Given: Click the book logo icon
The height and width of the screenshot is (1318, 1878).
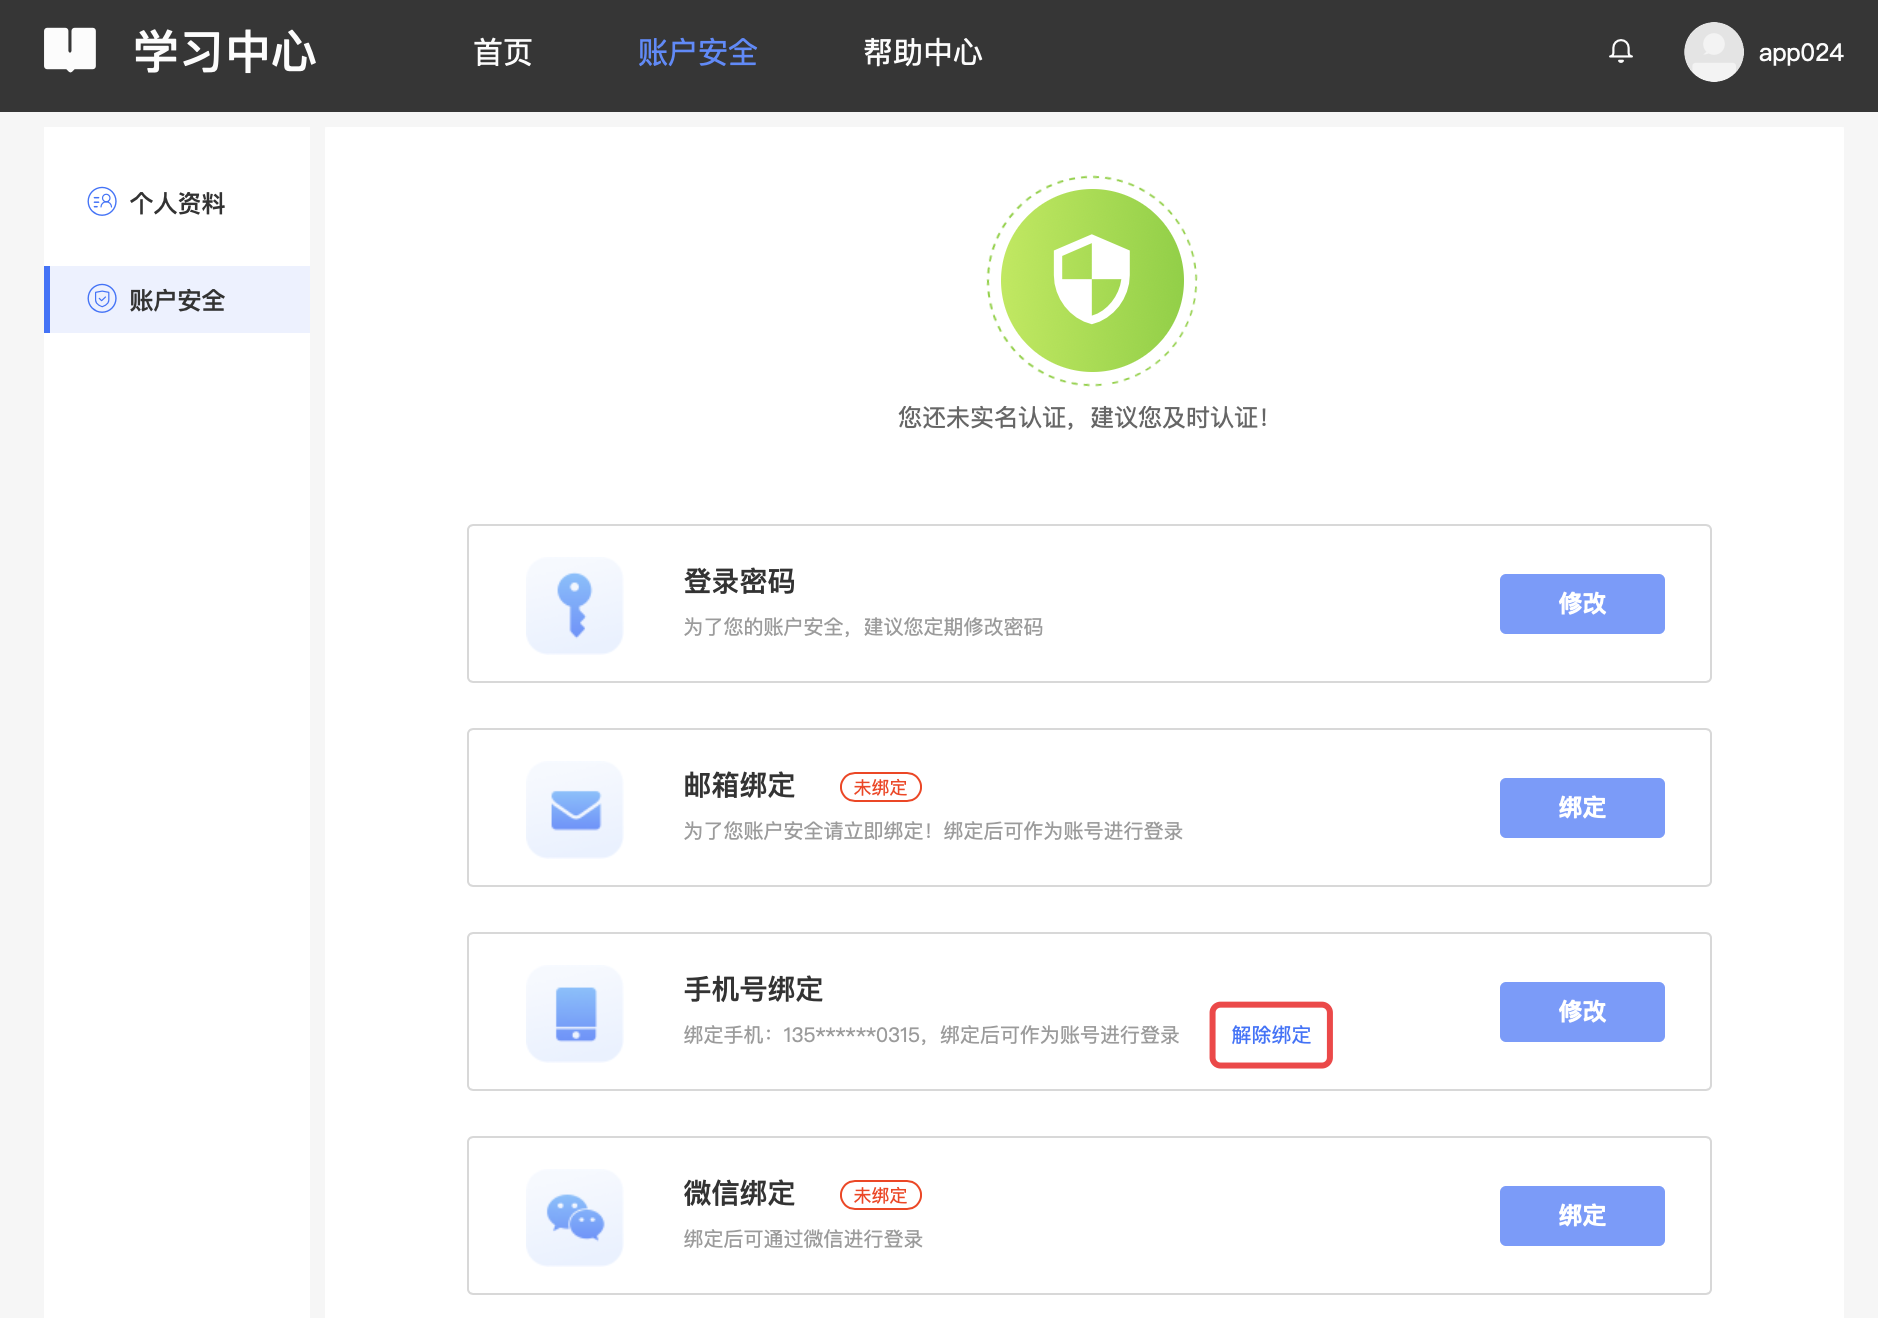Looking at the screenshot, I should pyautogui.click(x=70, y=50).
